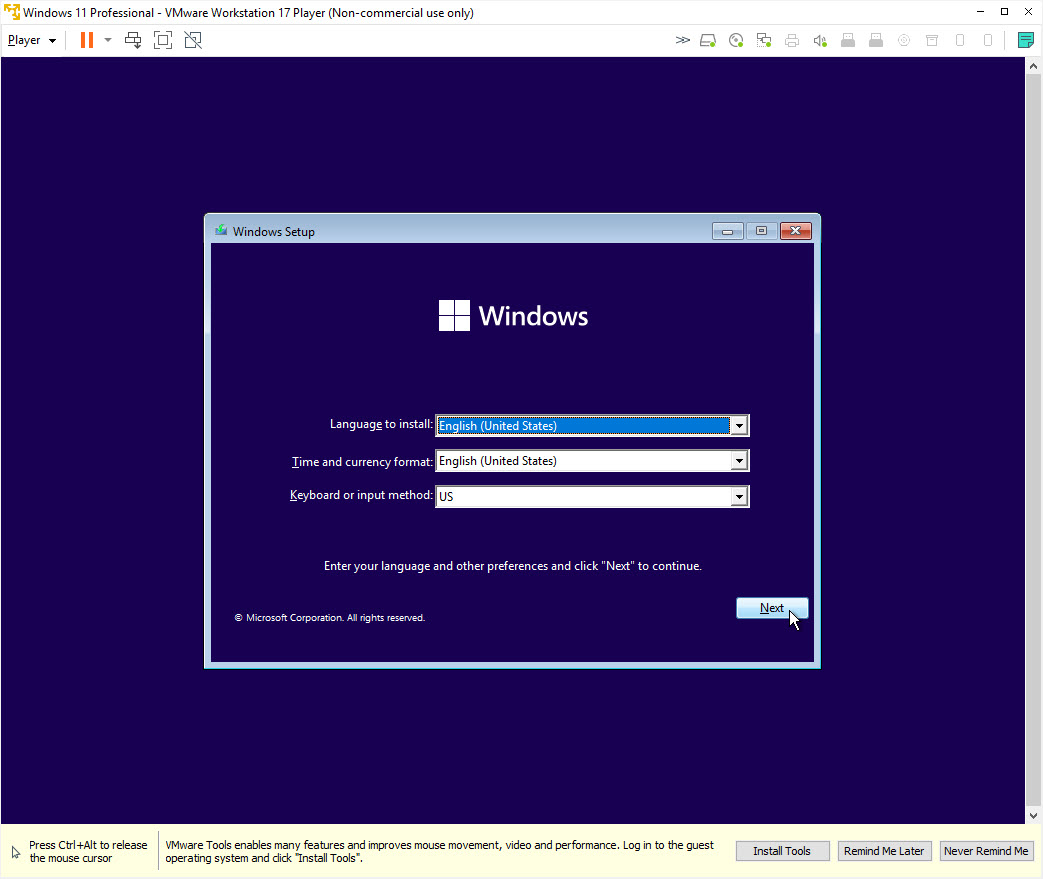This screenshot has width=1043, height=879.
Task: Click Next in Windows Setup
Action: [x=771, y=607]
